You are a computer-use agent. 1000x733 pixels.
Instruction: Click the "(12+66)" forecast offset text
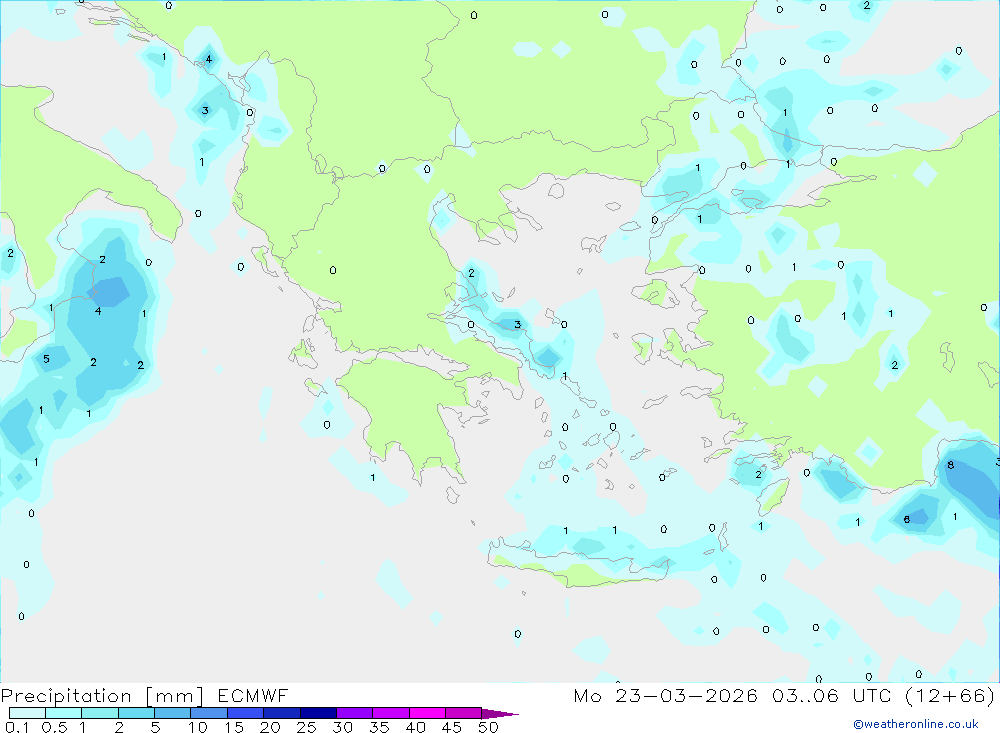click(950, 696)
